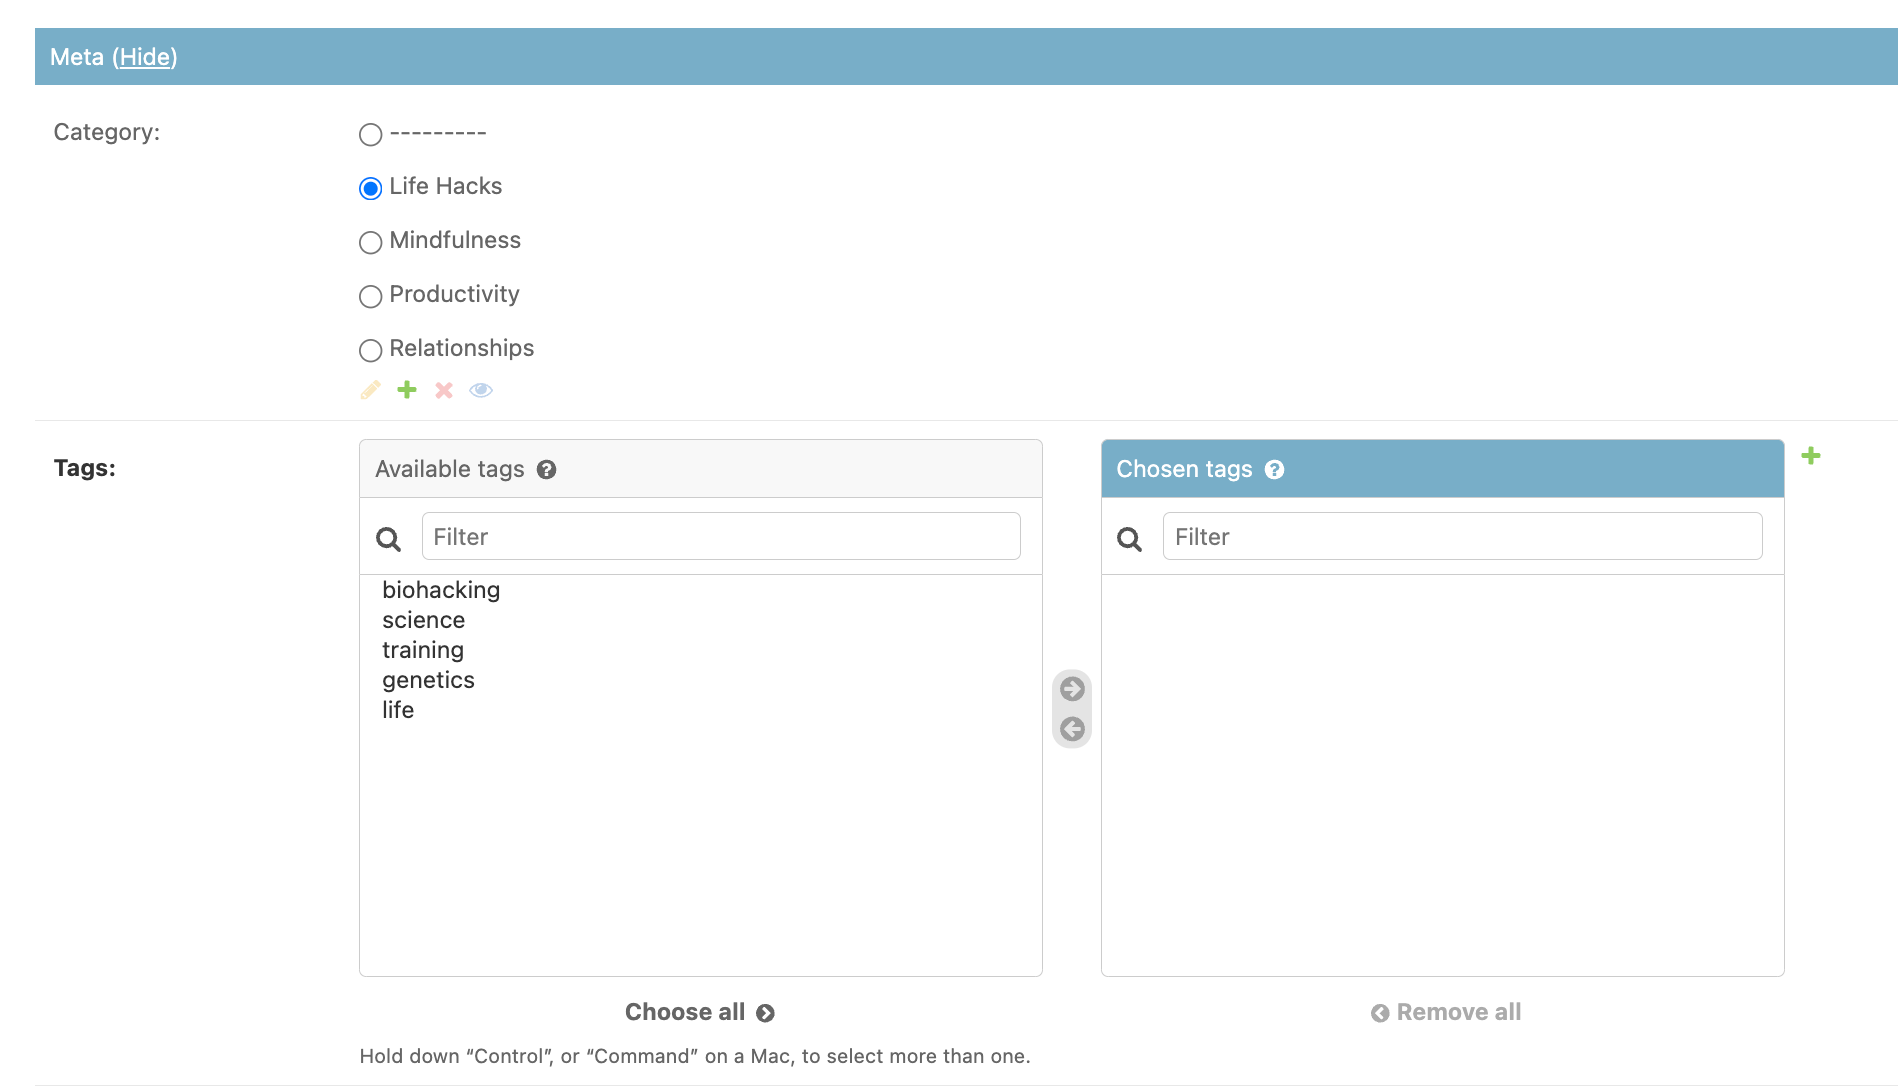The width and height of the screenshot is (1898, 1090).
Task: View the Life Hacks category via the eye icon
Action: [481, 390]
